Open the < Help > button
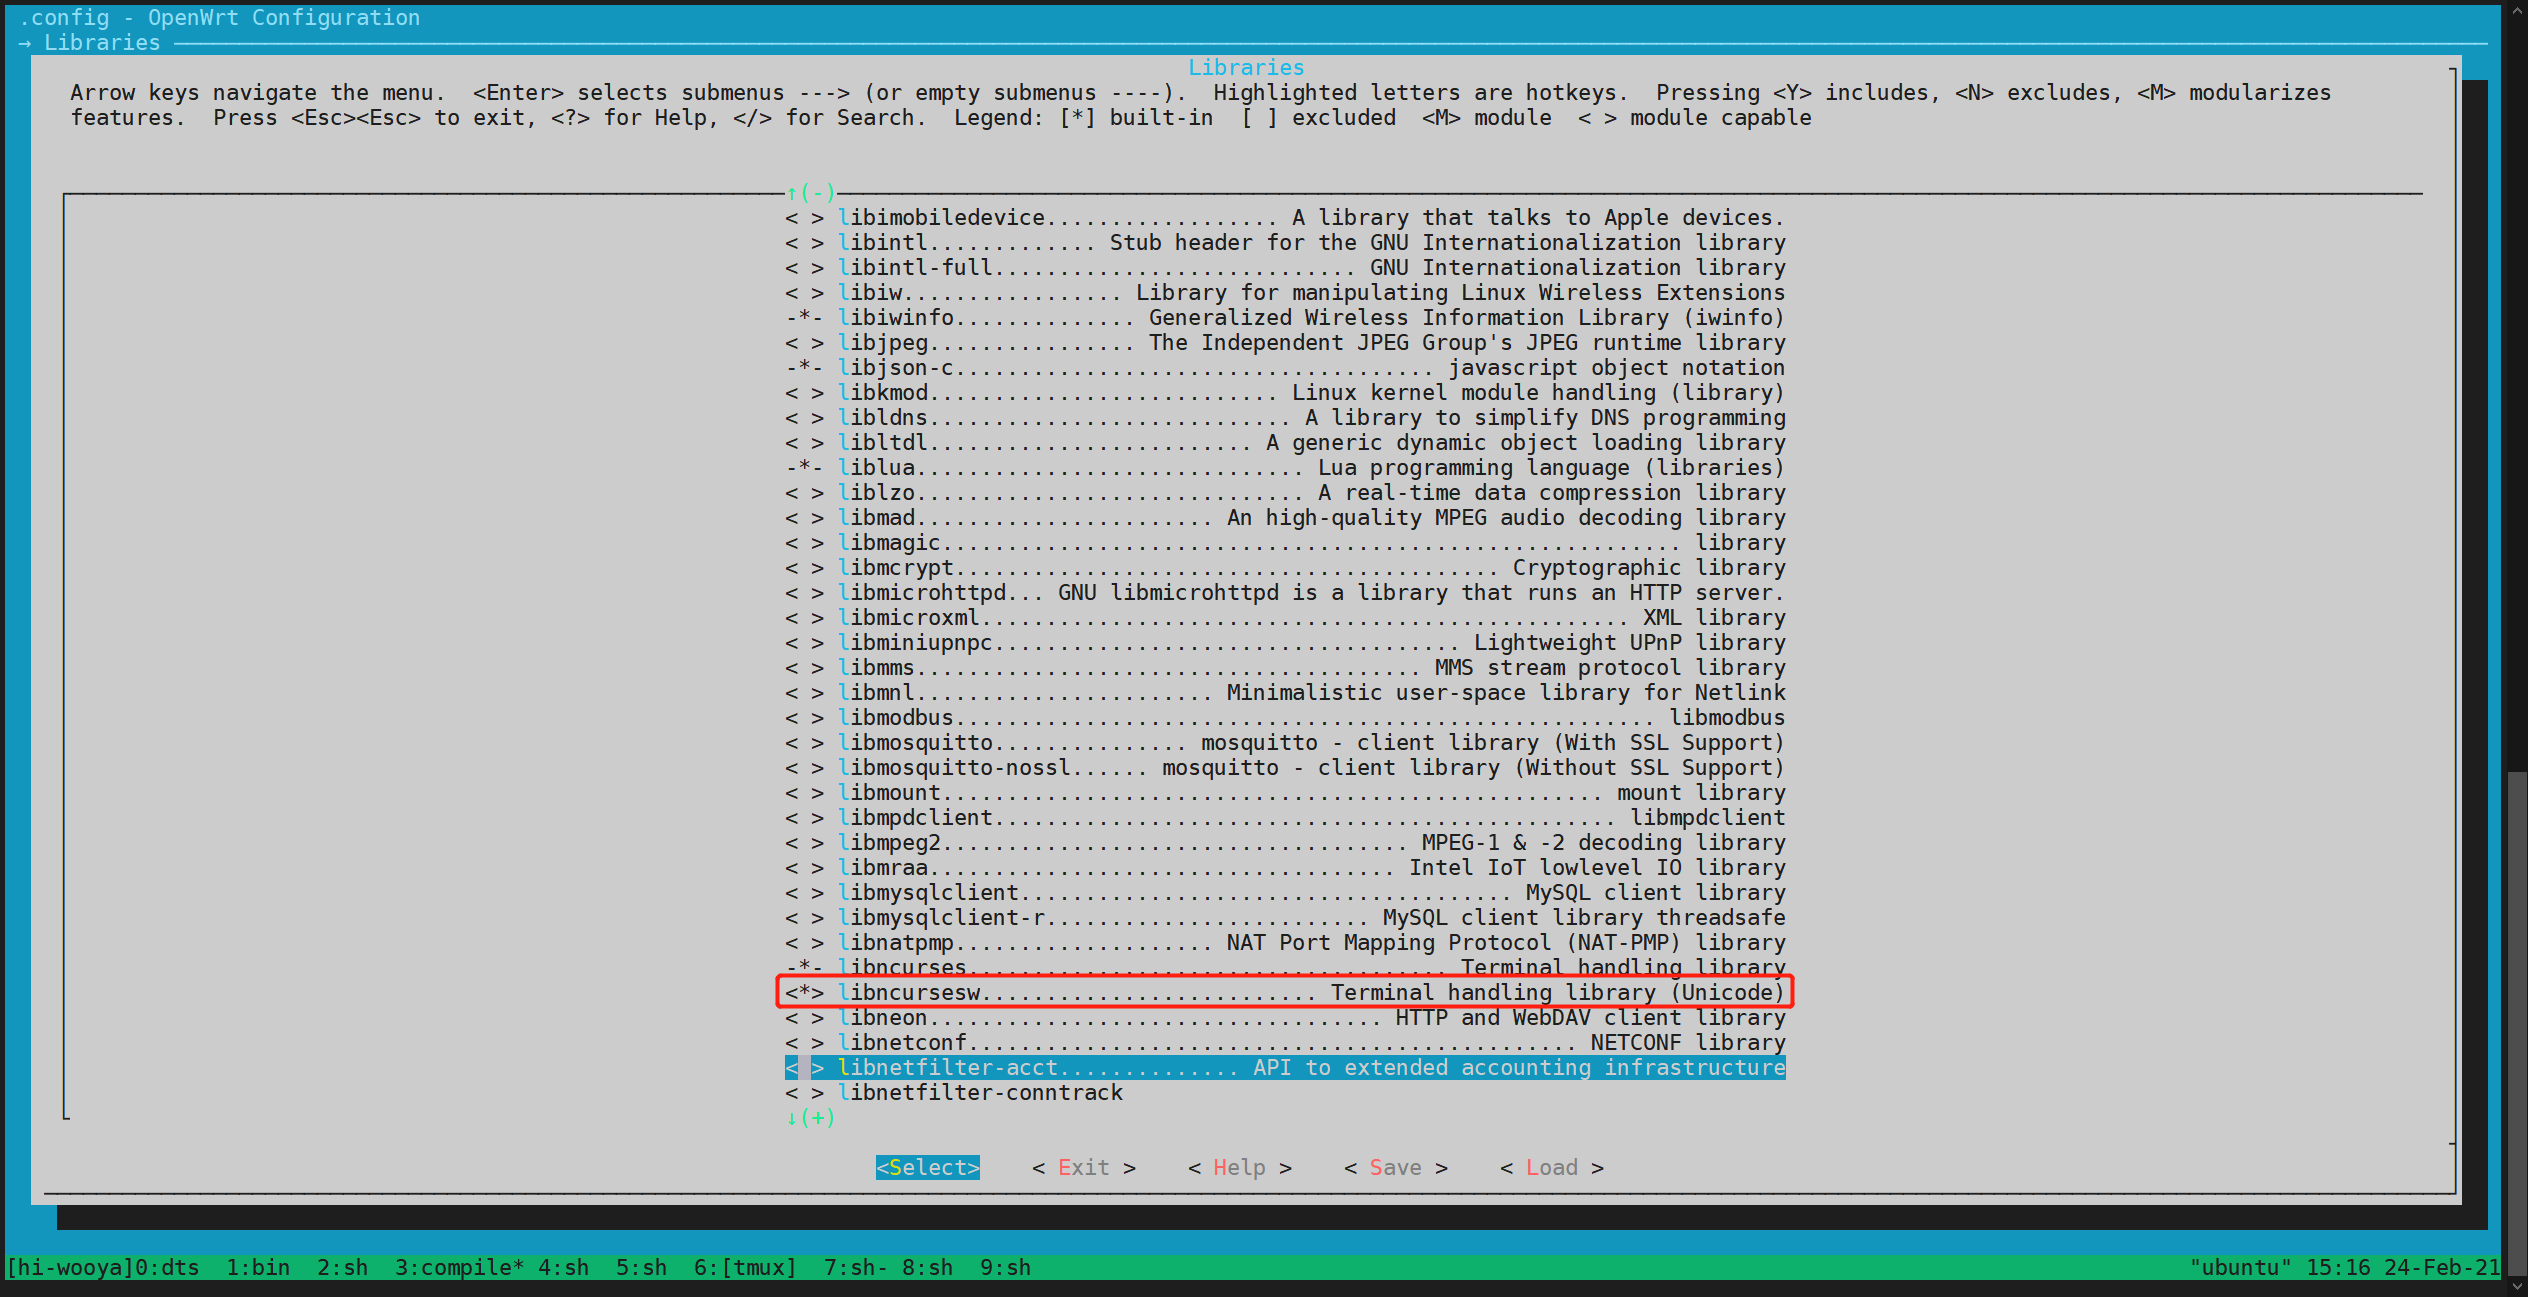The width and height of the screenshot is (2528, 1297). (1238, 1167)
